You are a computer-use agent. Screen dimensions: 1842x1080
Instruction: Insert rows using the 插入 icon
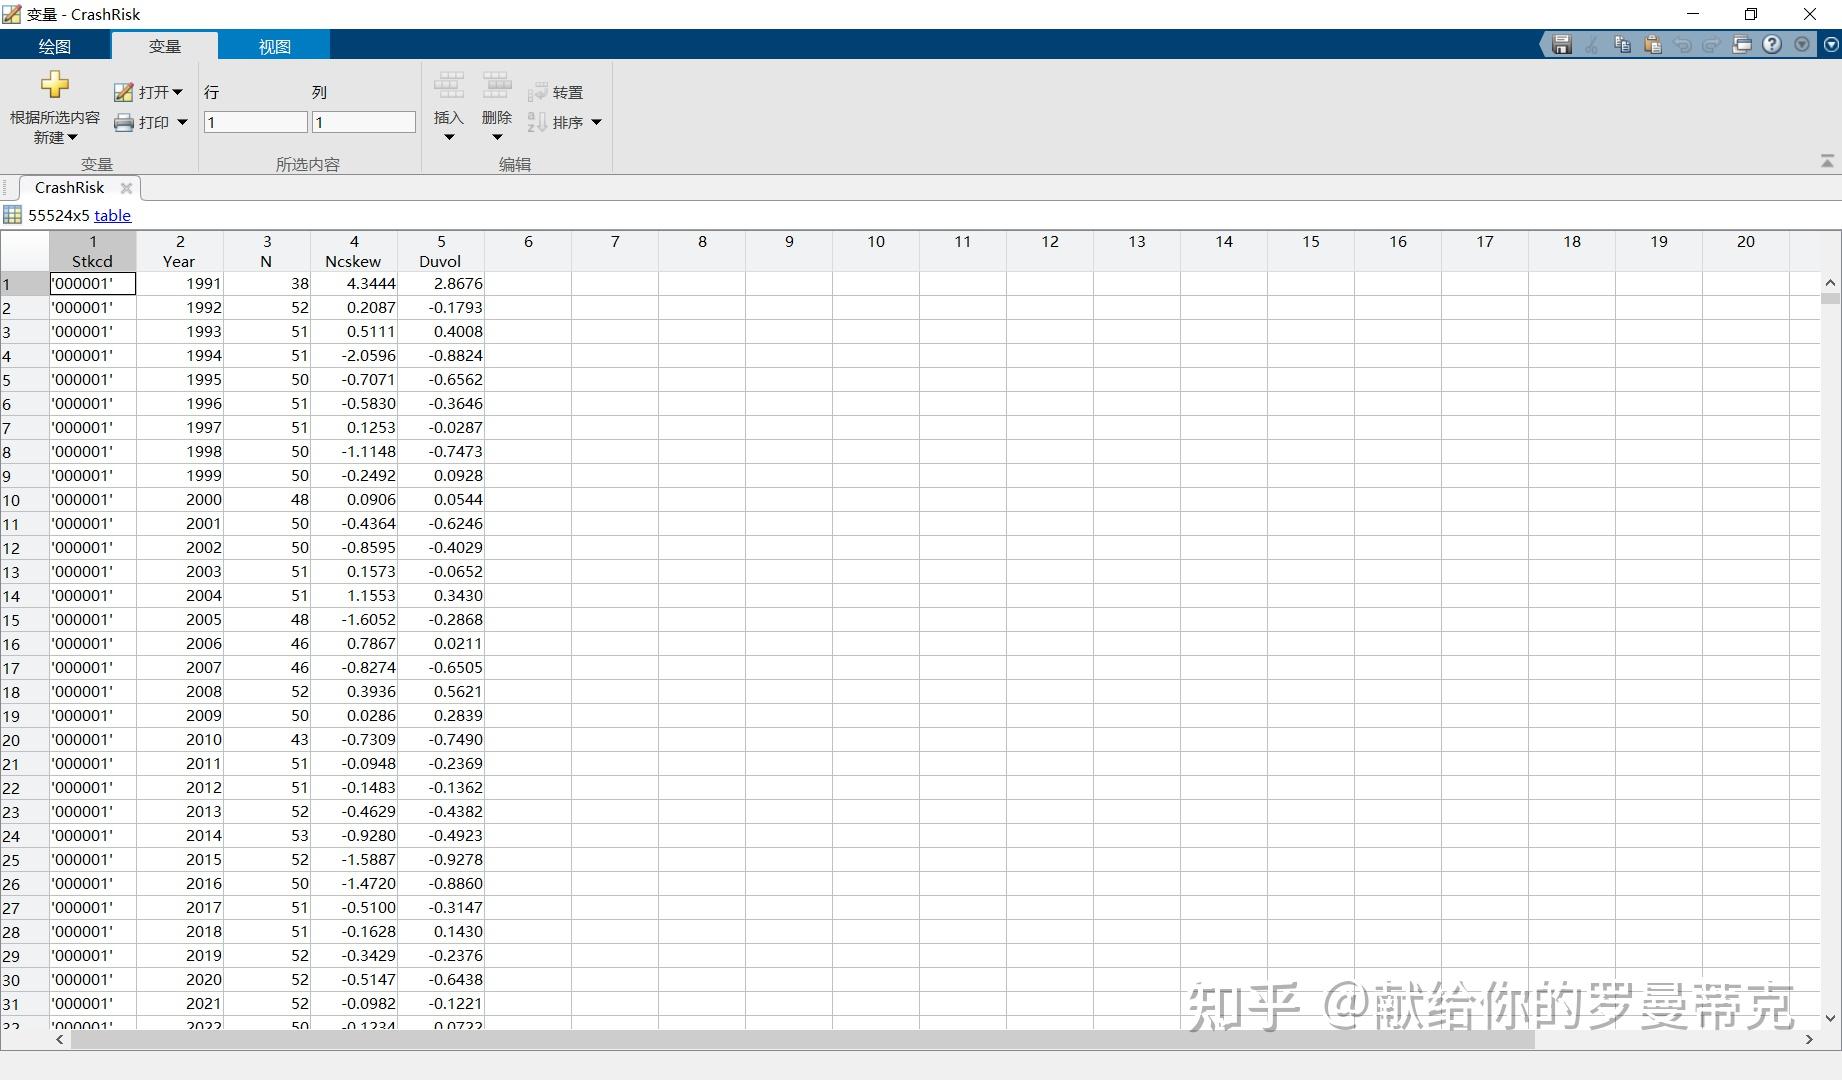click(449, 88)
